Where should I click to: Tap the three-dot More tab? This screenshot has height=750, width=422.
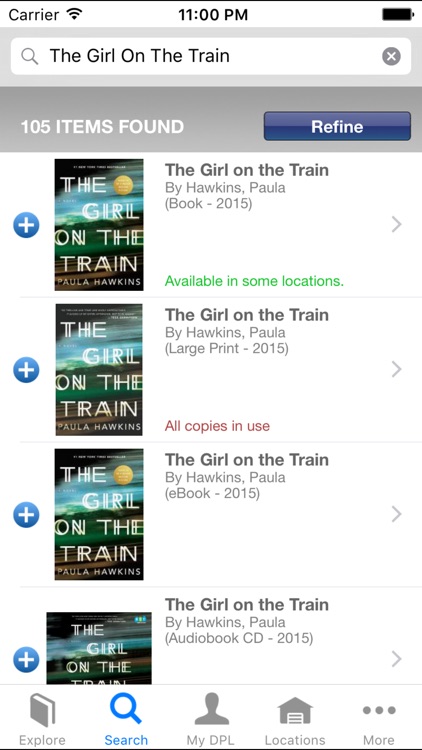coord(379,710)
